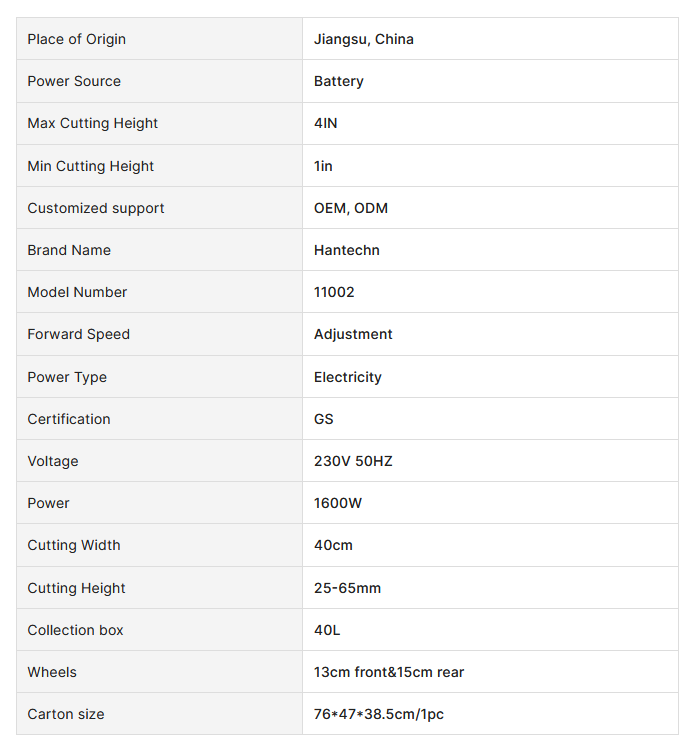This screenshot has width=700, height=750.
Task: Click the Collection box label
Action: click(75, 630)
